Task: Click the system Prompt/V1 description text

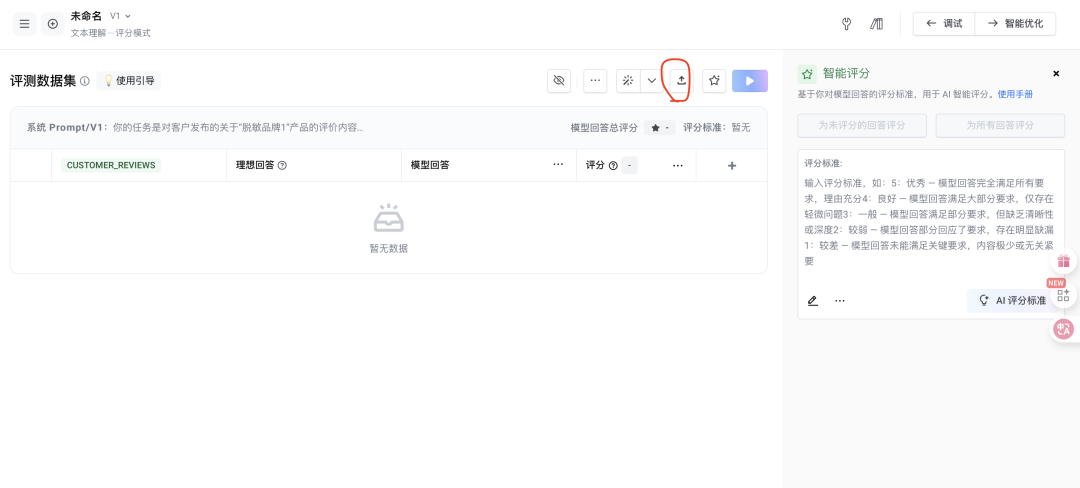Action: click(x=195, y=127)
